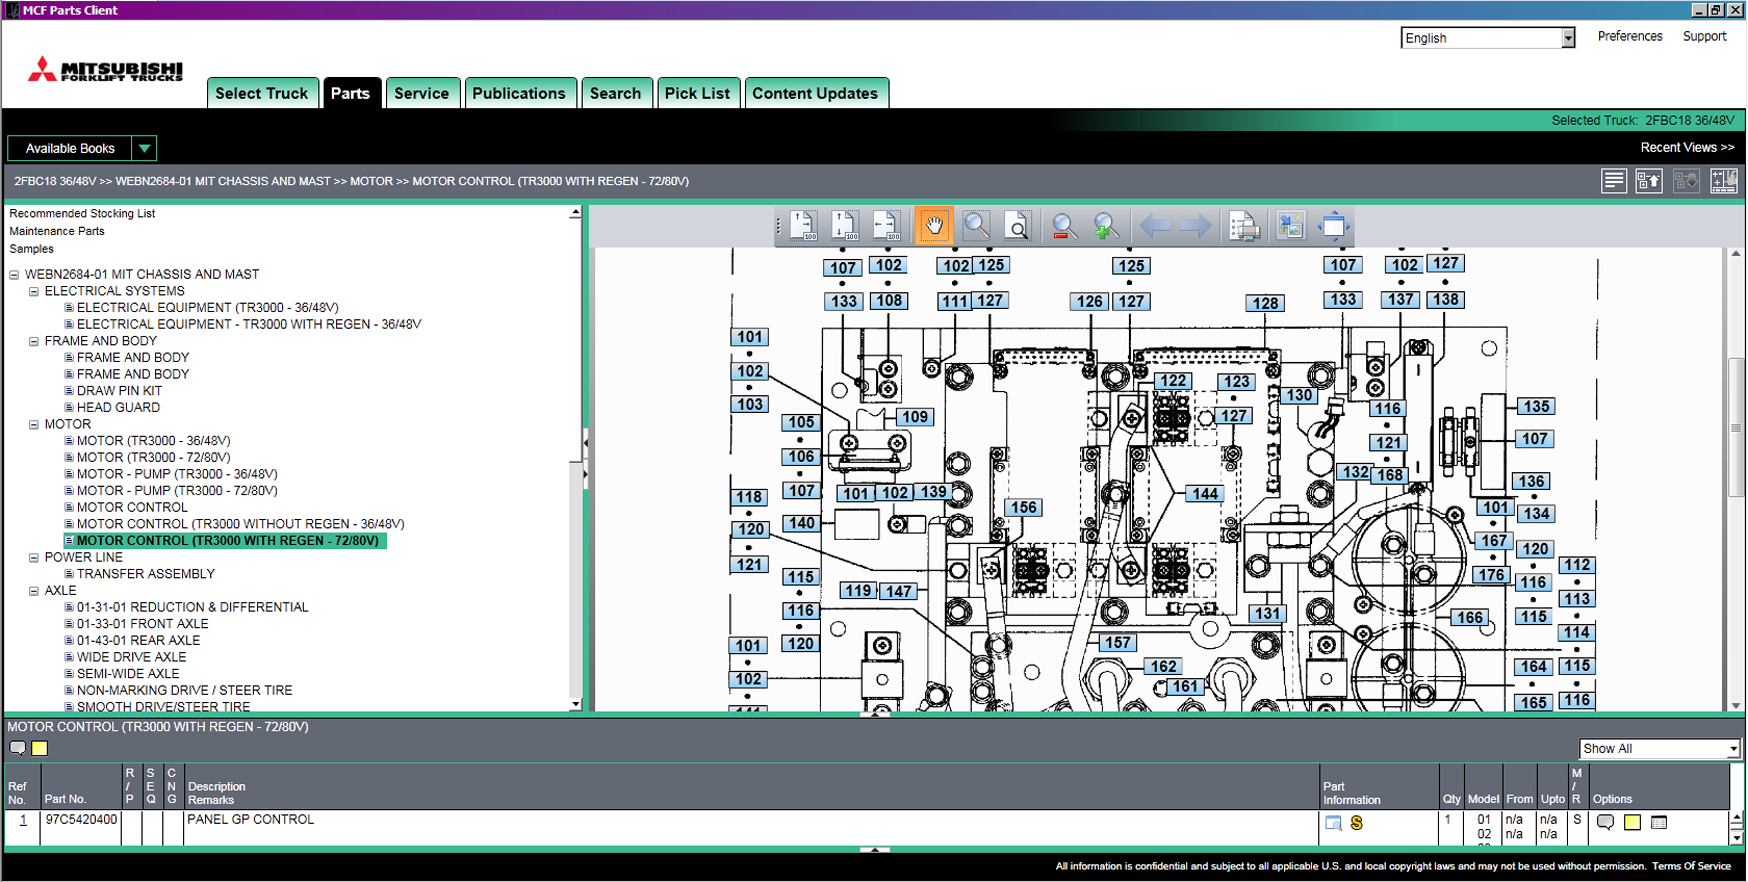Screen dimensions: 1748x882
Task: Collapse the AXLE tree node
Action: coord(34,591)
